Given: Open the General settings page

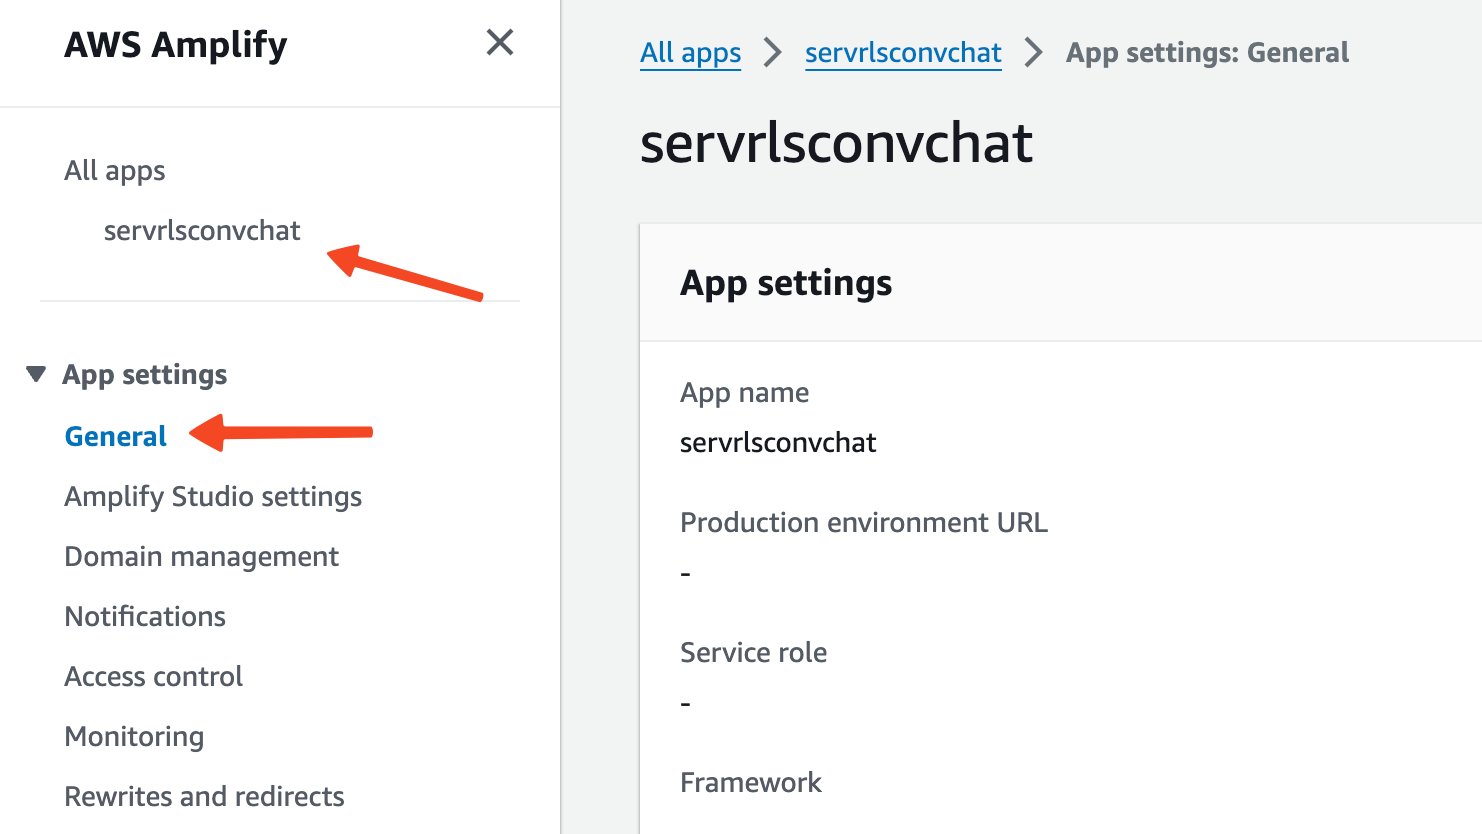Looking at the screenshot, I should 115,437.
